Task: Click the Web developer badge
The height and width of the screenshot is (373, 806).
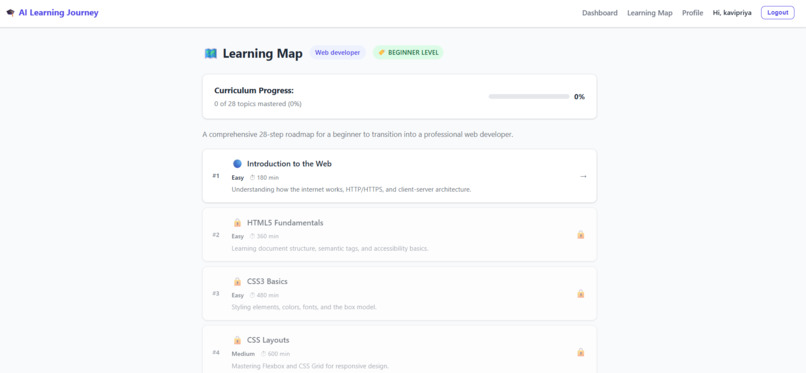Action: tap(337, 52)
